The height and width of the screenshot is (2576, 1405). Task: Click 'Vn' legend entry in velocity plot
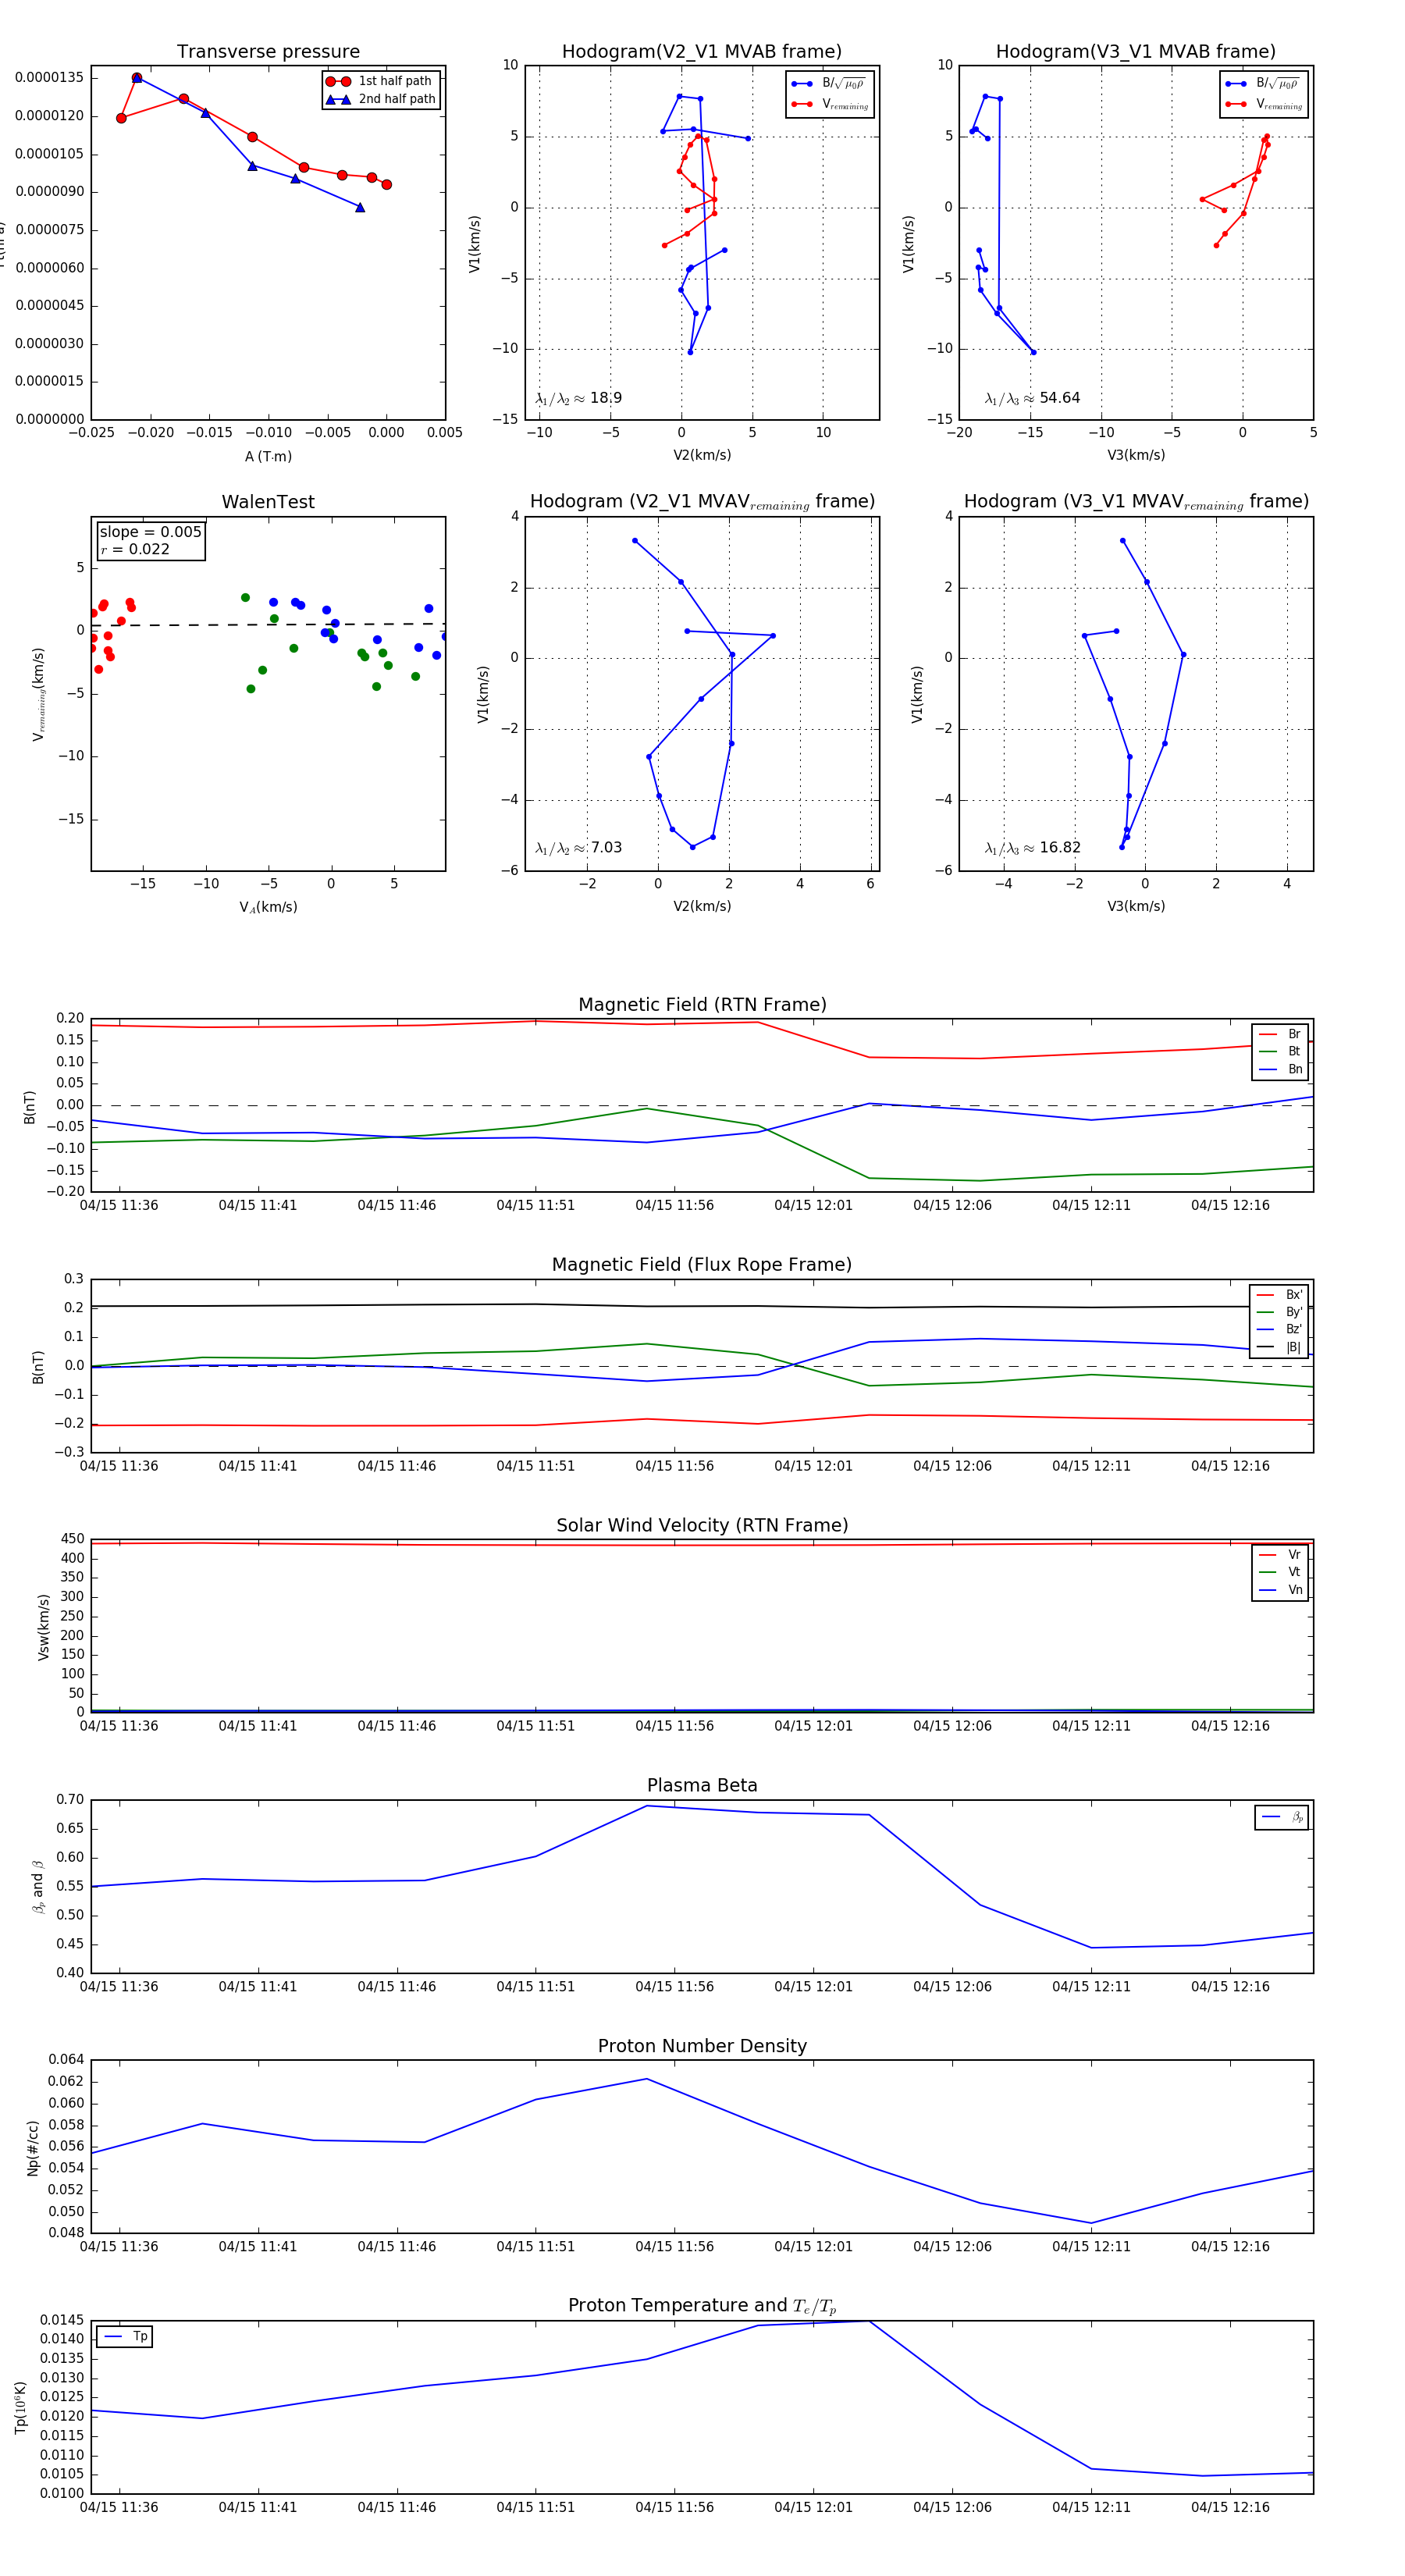click(x=1280, y=1590)
